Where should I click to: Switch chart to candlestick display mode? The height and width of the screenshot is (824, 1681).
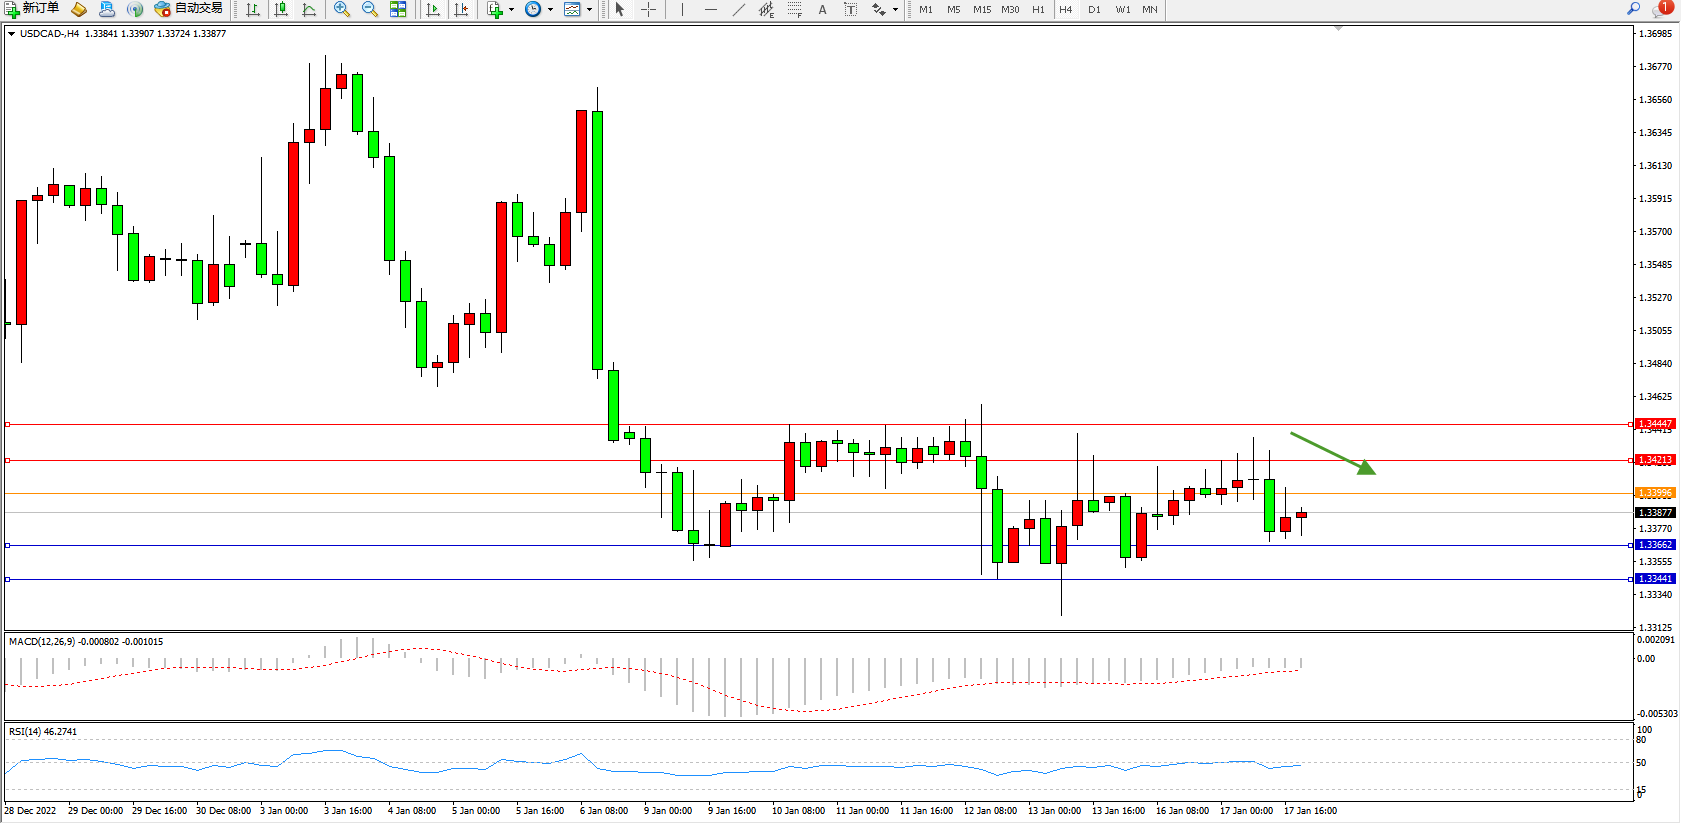point(281,9)
